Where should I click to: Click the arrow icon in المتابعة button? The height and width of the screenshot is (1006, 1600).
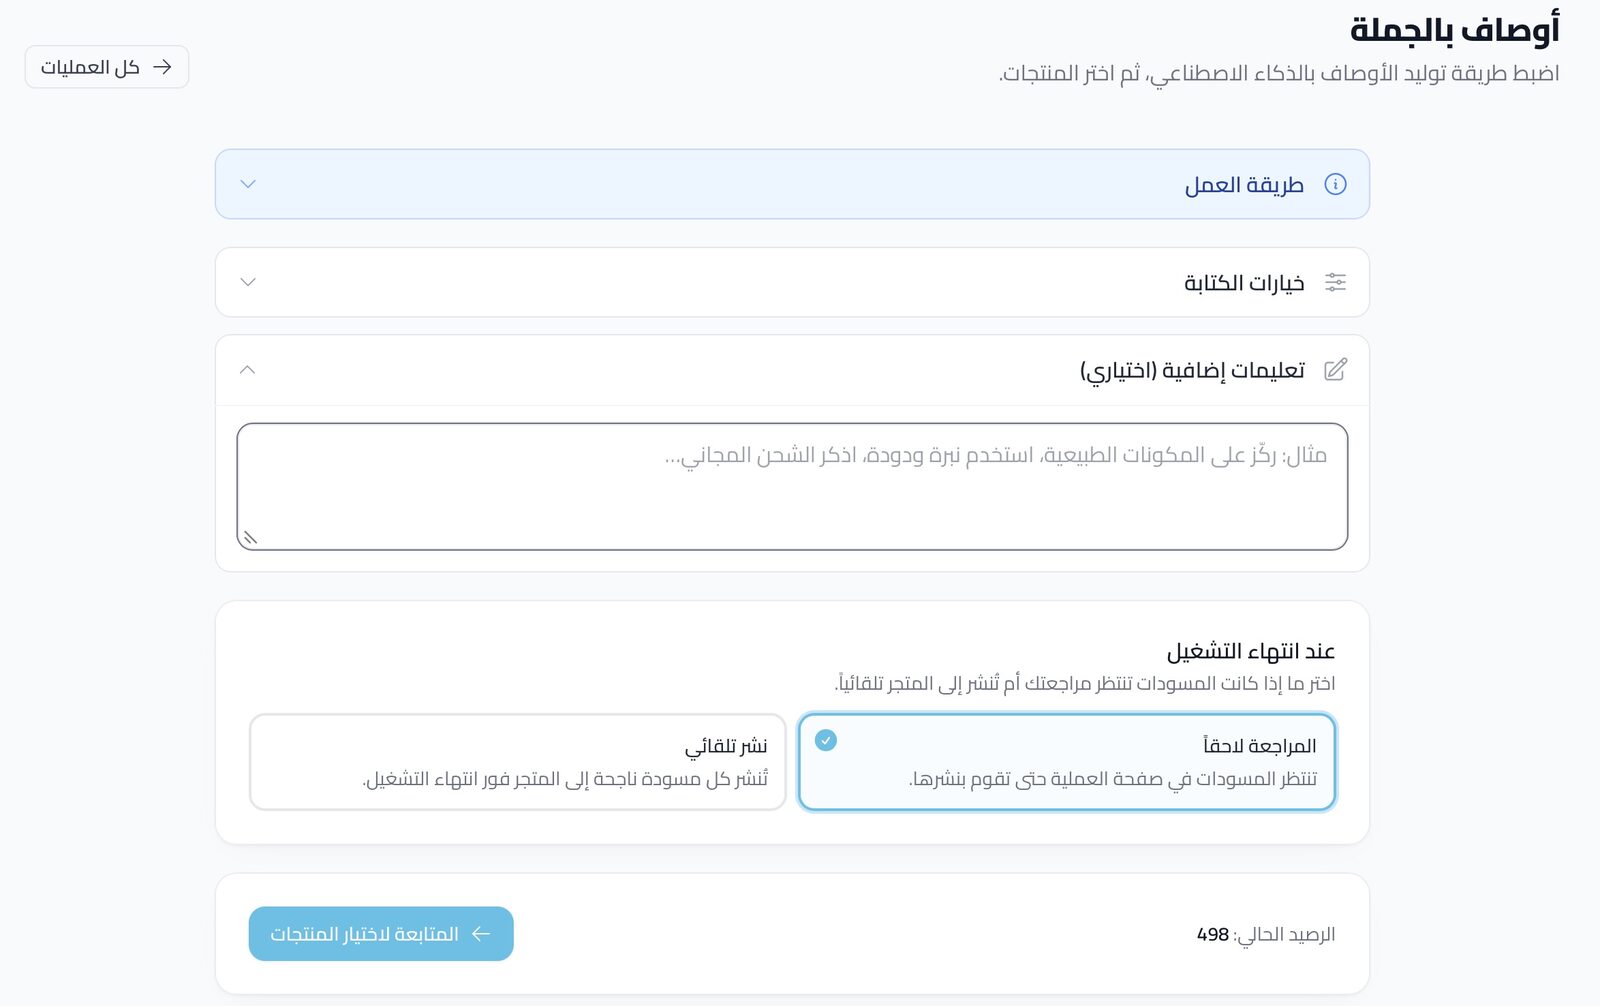coord(481,934)
